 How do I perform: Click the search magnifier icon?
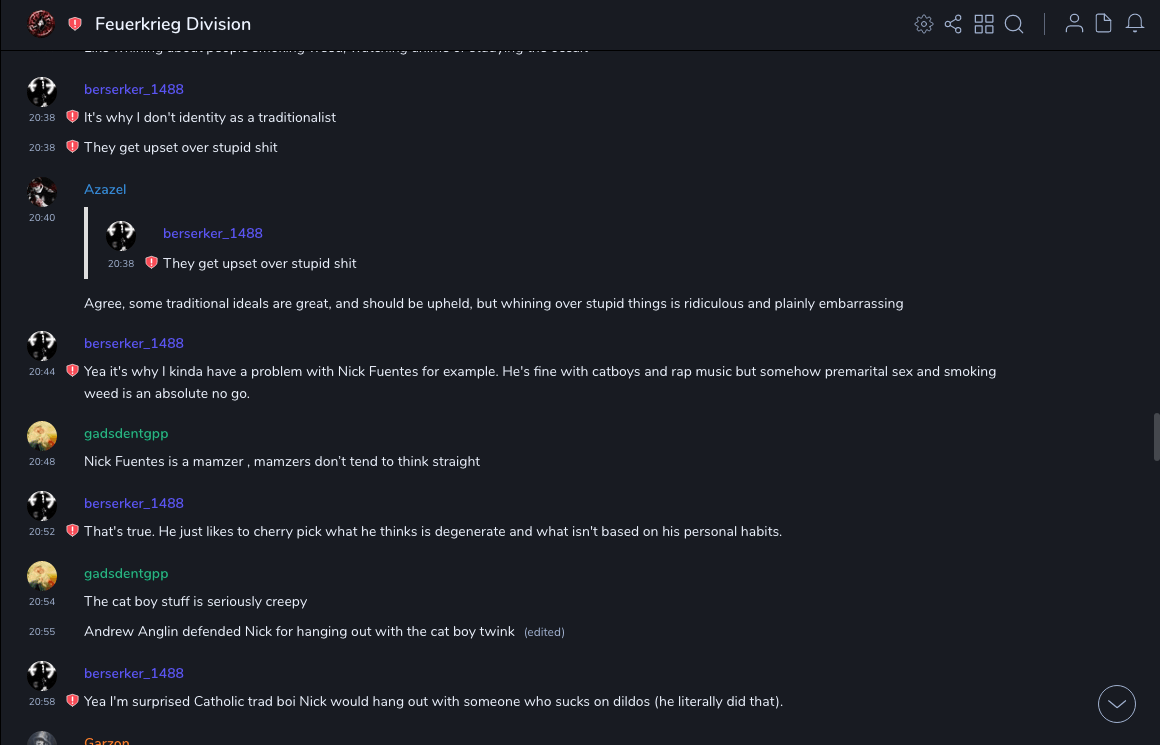[1014, 24]
